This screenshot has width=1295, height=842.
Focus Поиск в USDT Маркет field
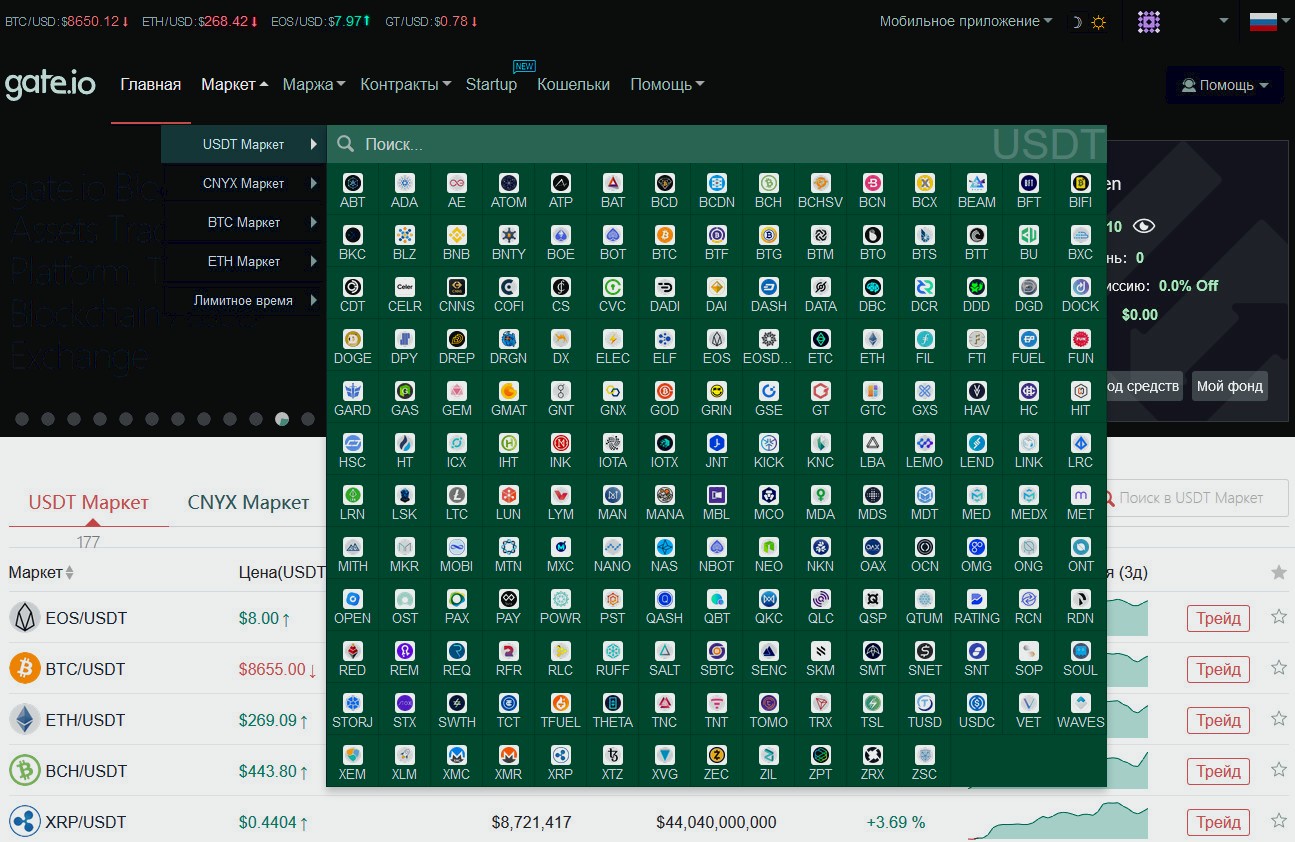(x=1194, y=497)
